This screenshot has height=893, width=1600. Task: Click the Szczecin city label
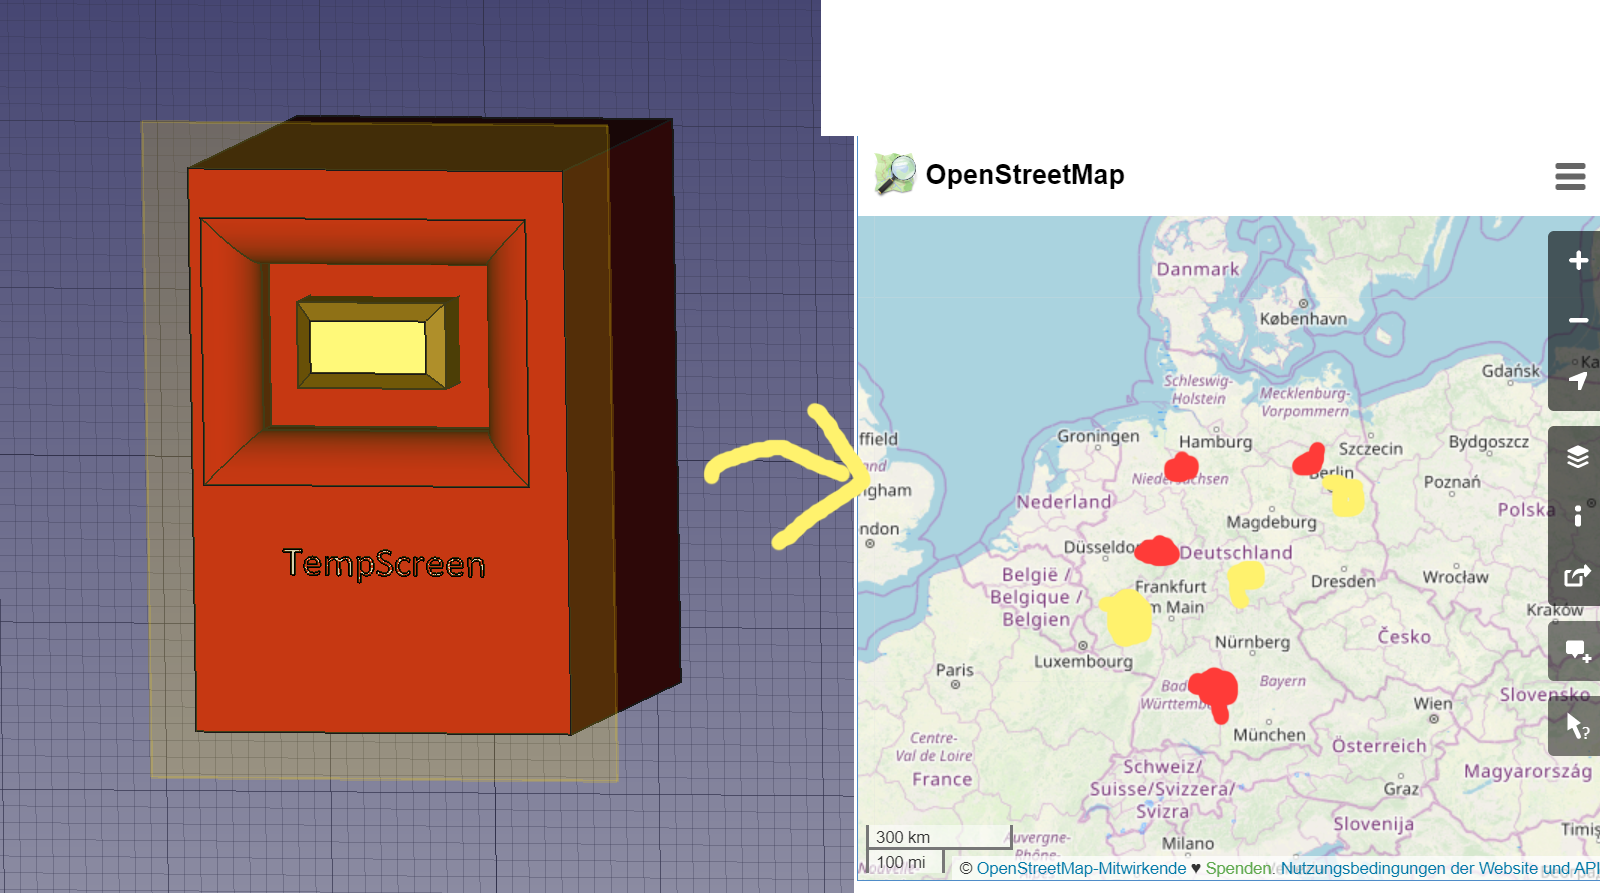pos(1371,449)
